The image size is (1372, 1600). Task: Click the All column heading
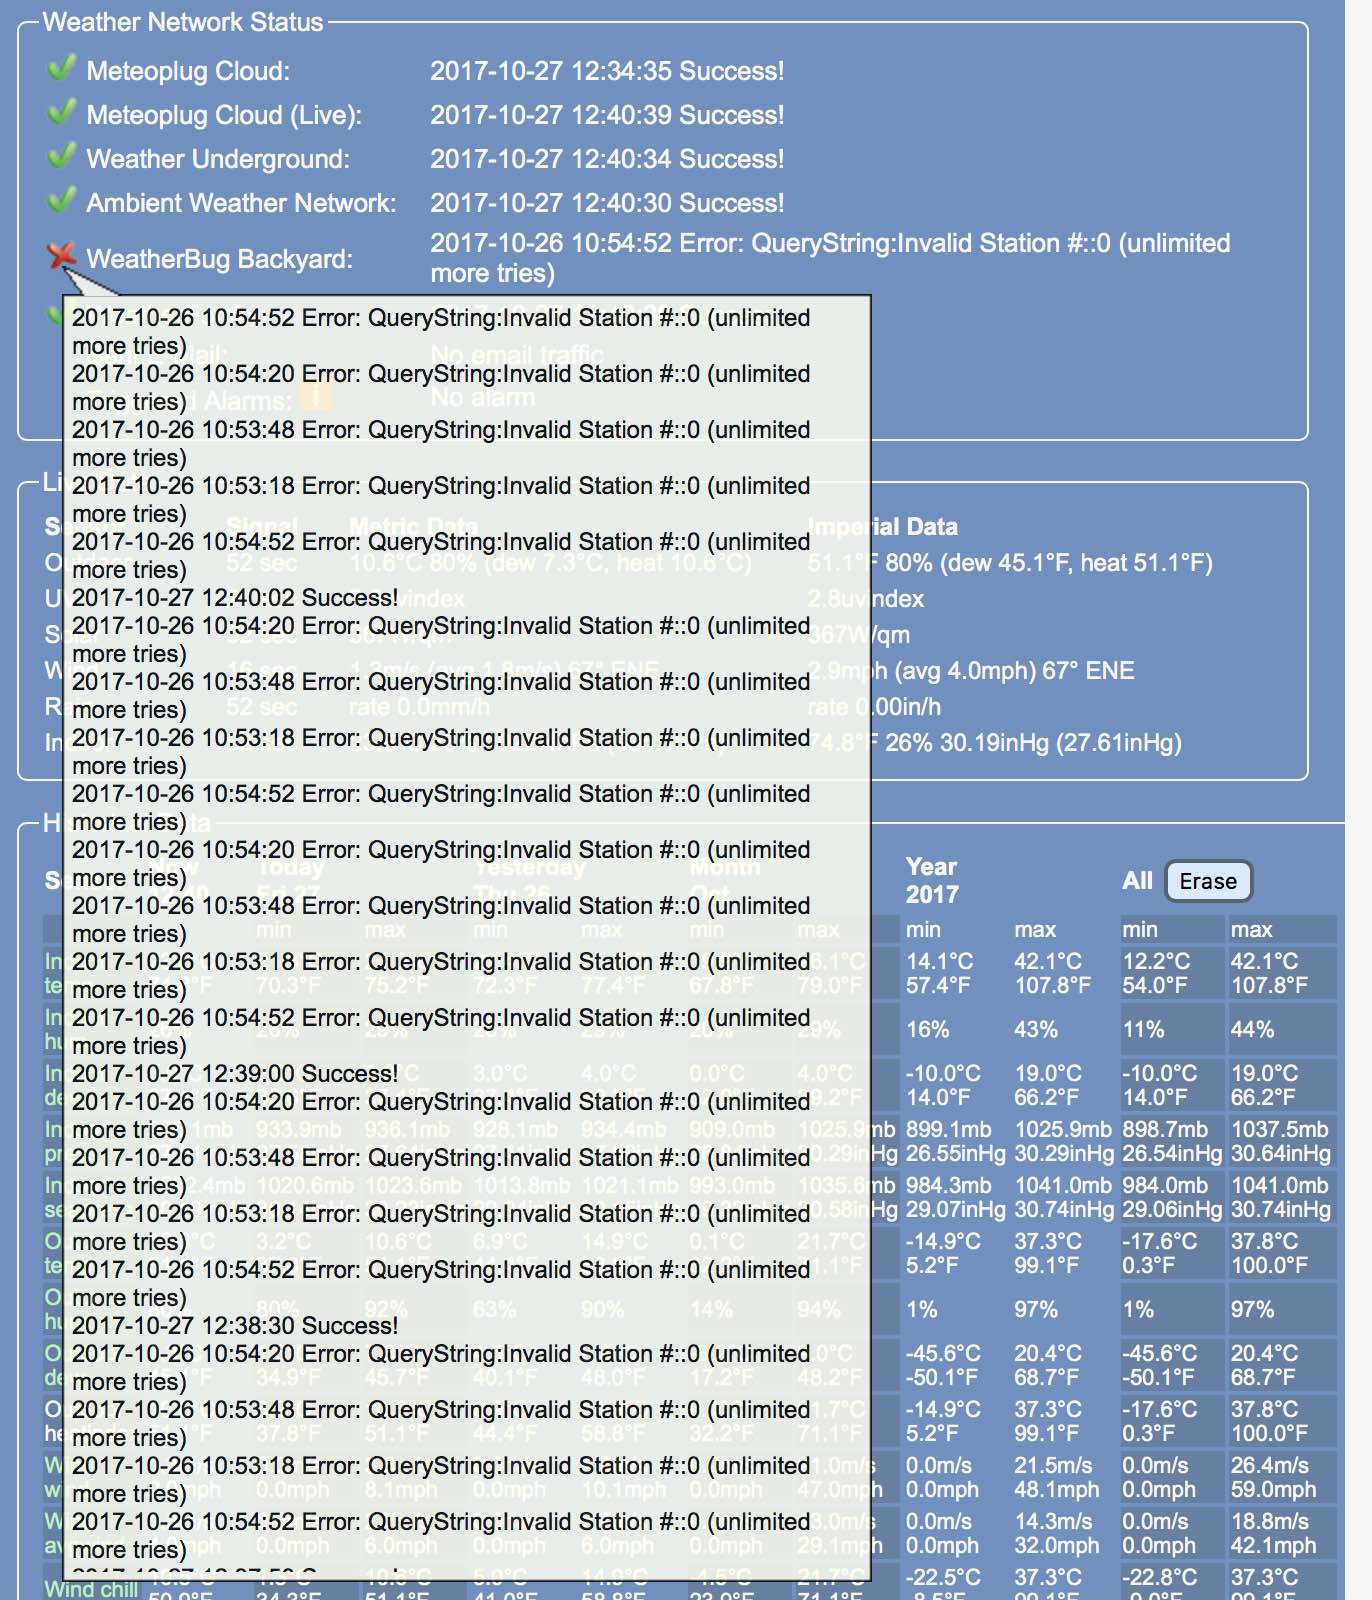coord(1137,881)
